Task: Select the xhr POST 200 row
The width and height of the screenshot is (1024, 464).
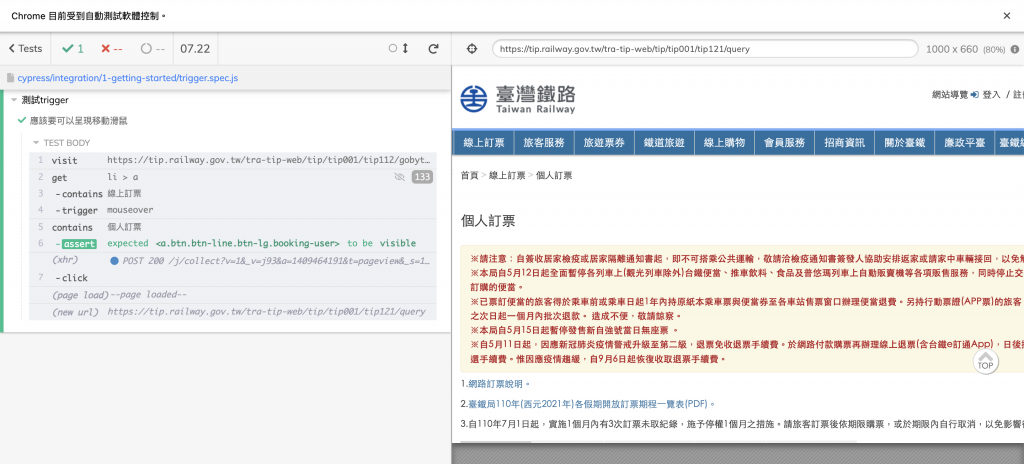Action: (x=232, y=261)
